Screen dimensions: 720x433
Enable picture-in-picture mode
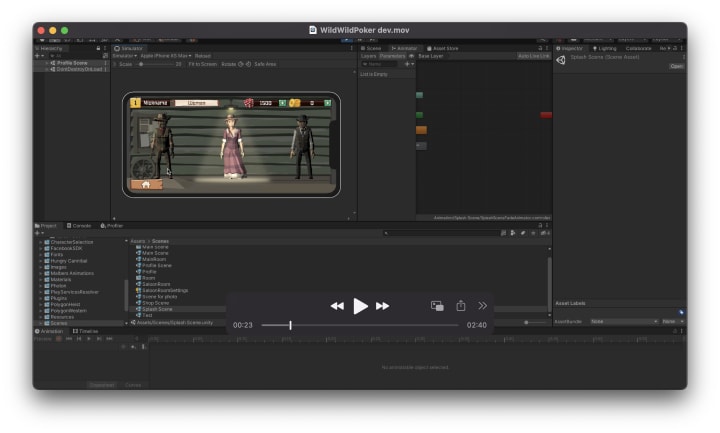point(437,306)
